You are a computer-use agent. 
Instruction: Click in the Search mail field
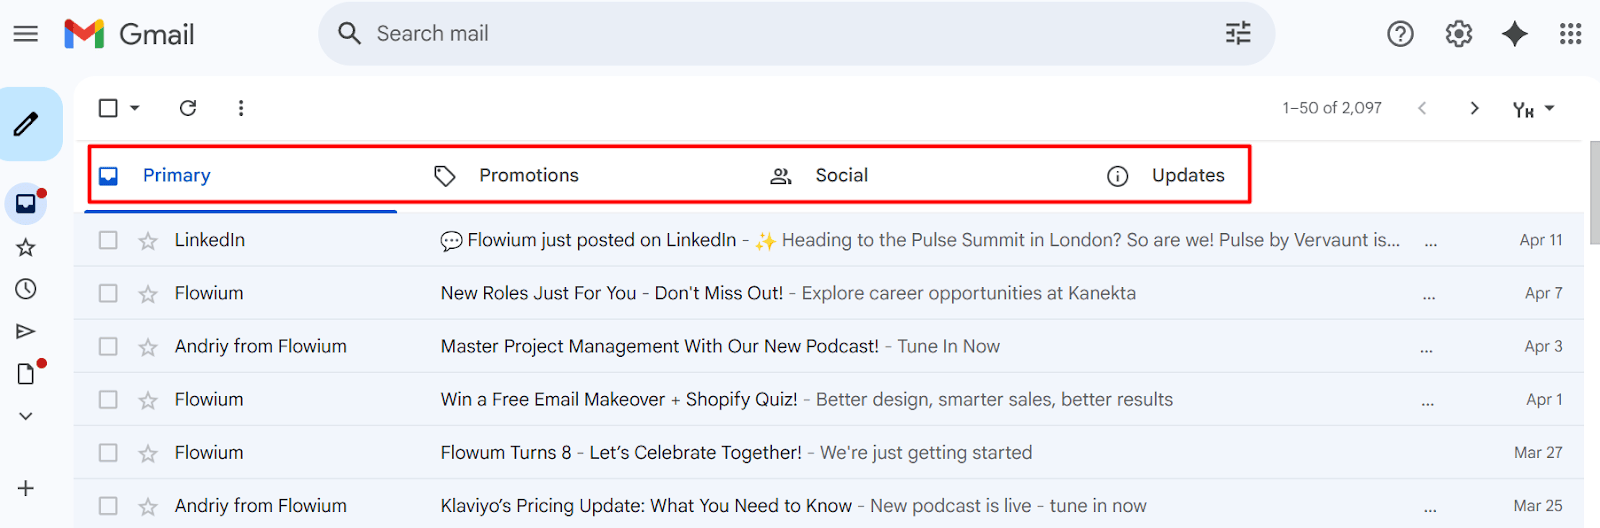click(x=780, y=34)
